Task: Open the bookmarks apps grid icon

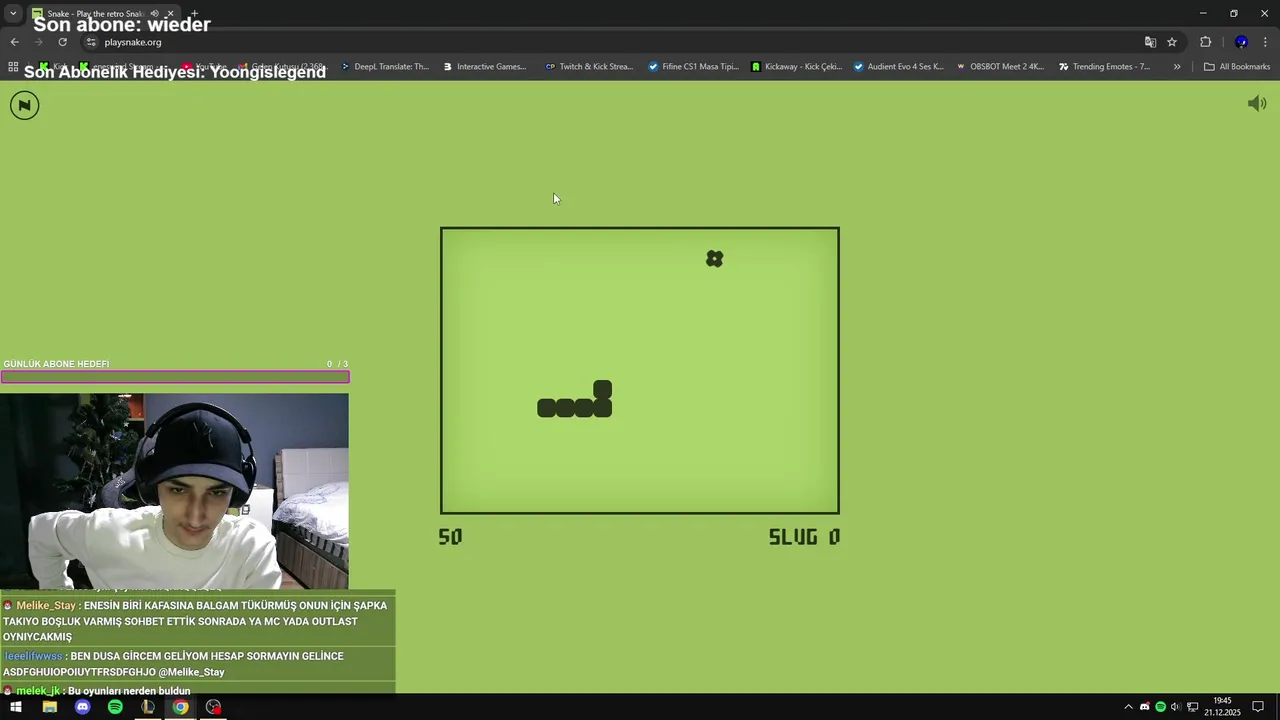Action: (x=13, y=67)
